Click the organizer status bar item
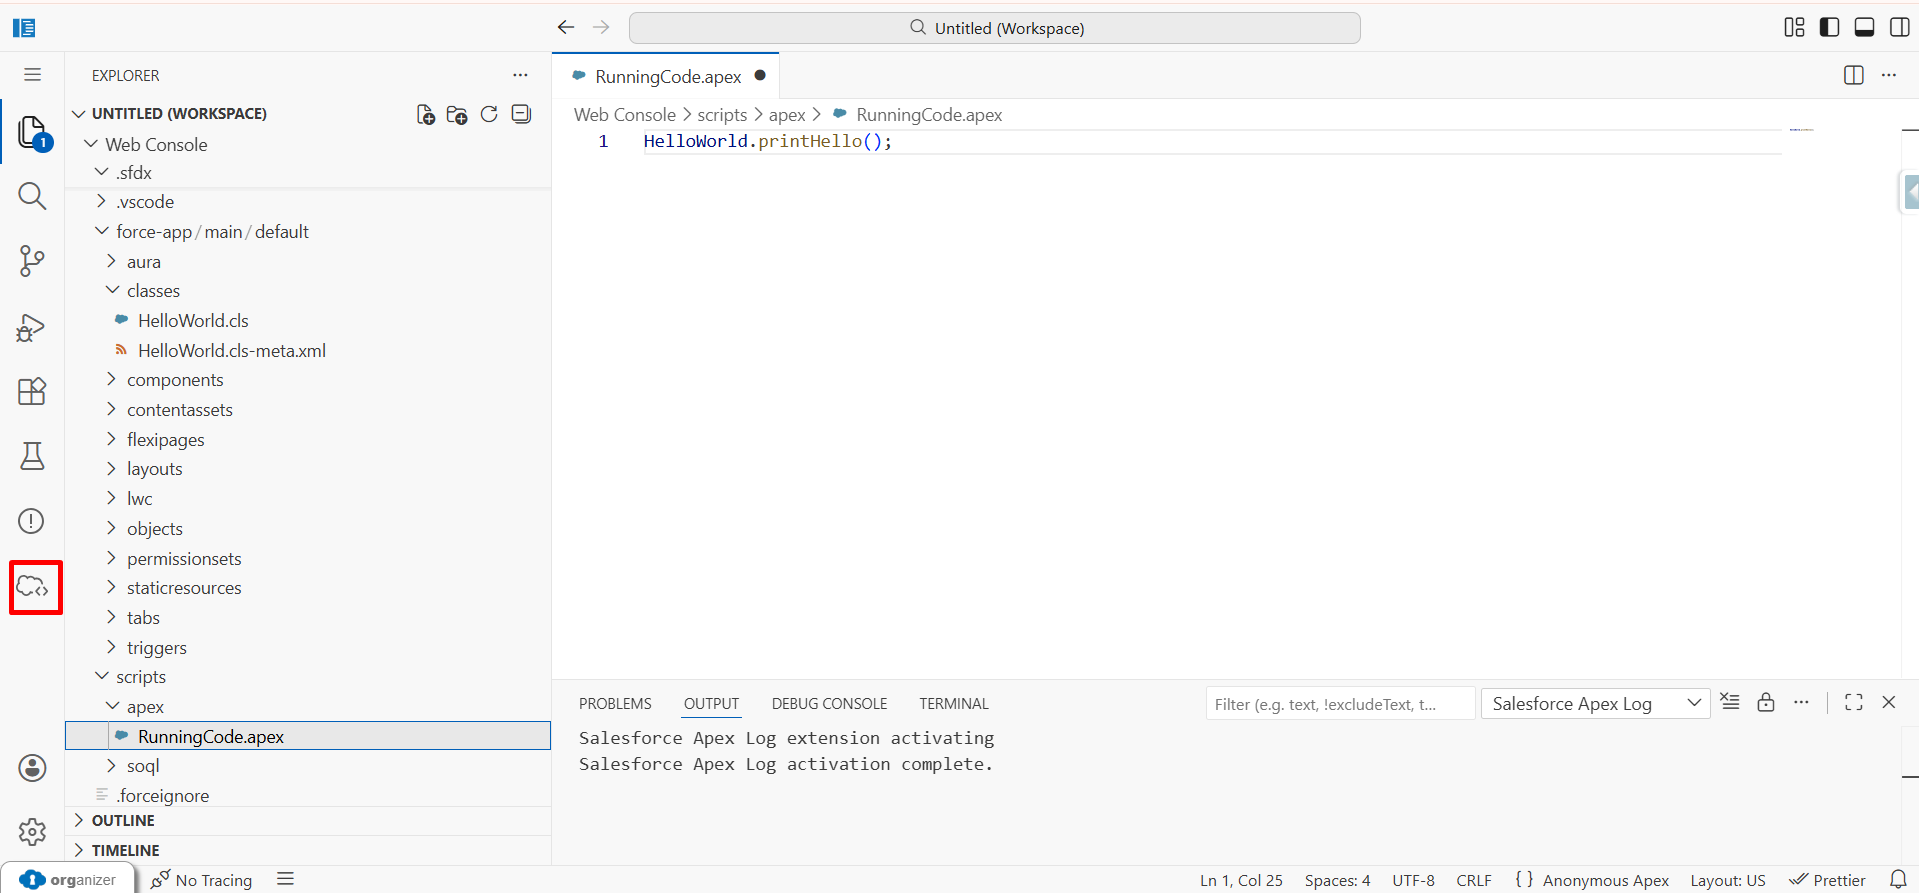This screenshot has height=893, width=1919. pos(68,880)
